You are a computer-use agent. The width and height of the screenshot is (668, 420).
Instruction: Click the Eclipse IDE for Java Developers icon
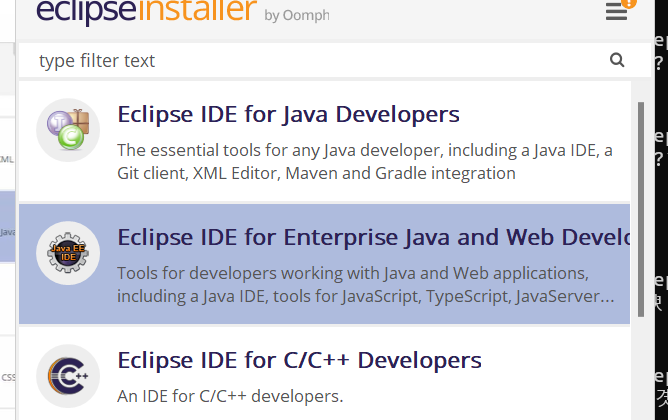(68, 130)
